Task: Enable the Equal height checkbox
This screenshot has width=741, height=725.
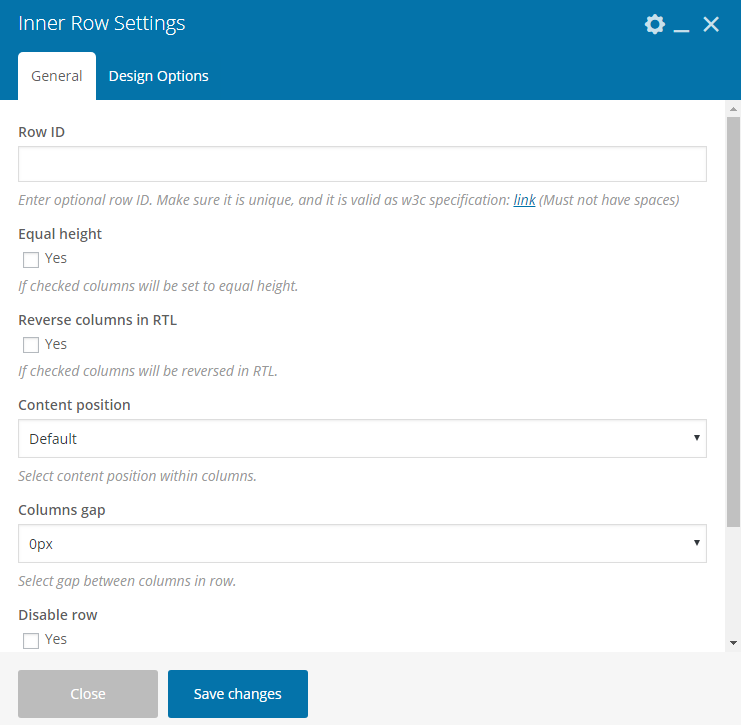Action: pos(31,259)
